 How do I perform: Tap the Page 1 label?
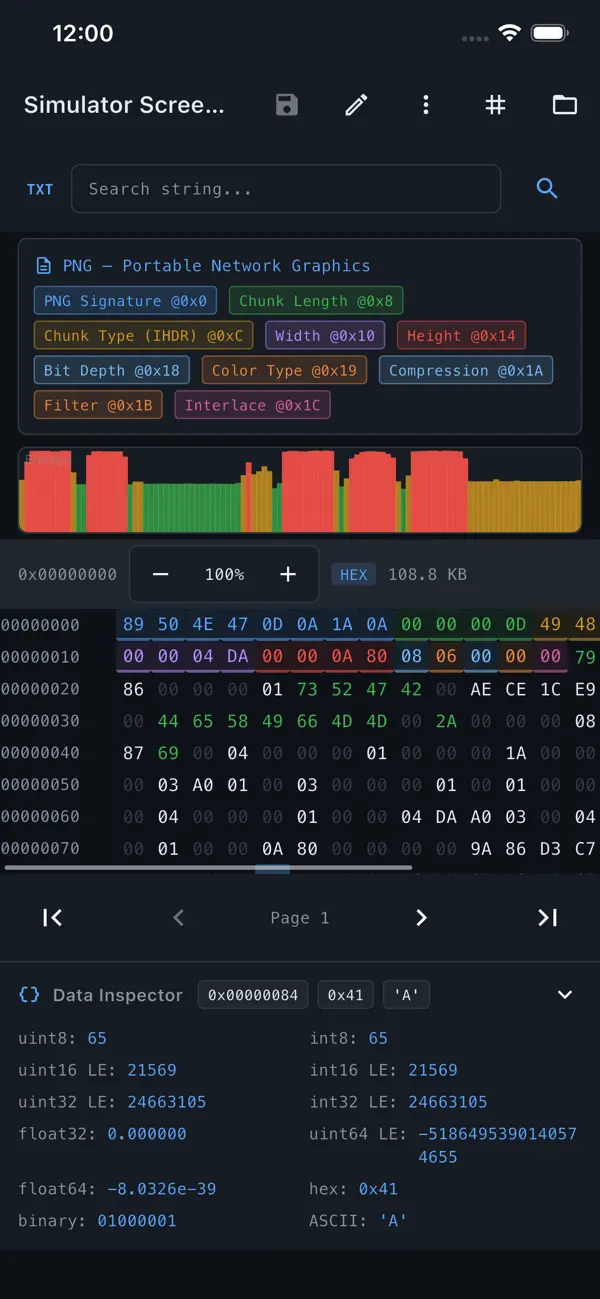pyautogui.click(x=299, y=918)
